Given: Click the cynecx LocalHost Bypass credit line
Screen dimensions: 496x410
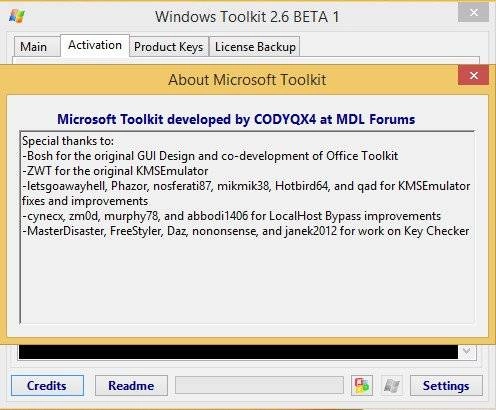Looking at the screenshot, I should tap(231, 216).
